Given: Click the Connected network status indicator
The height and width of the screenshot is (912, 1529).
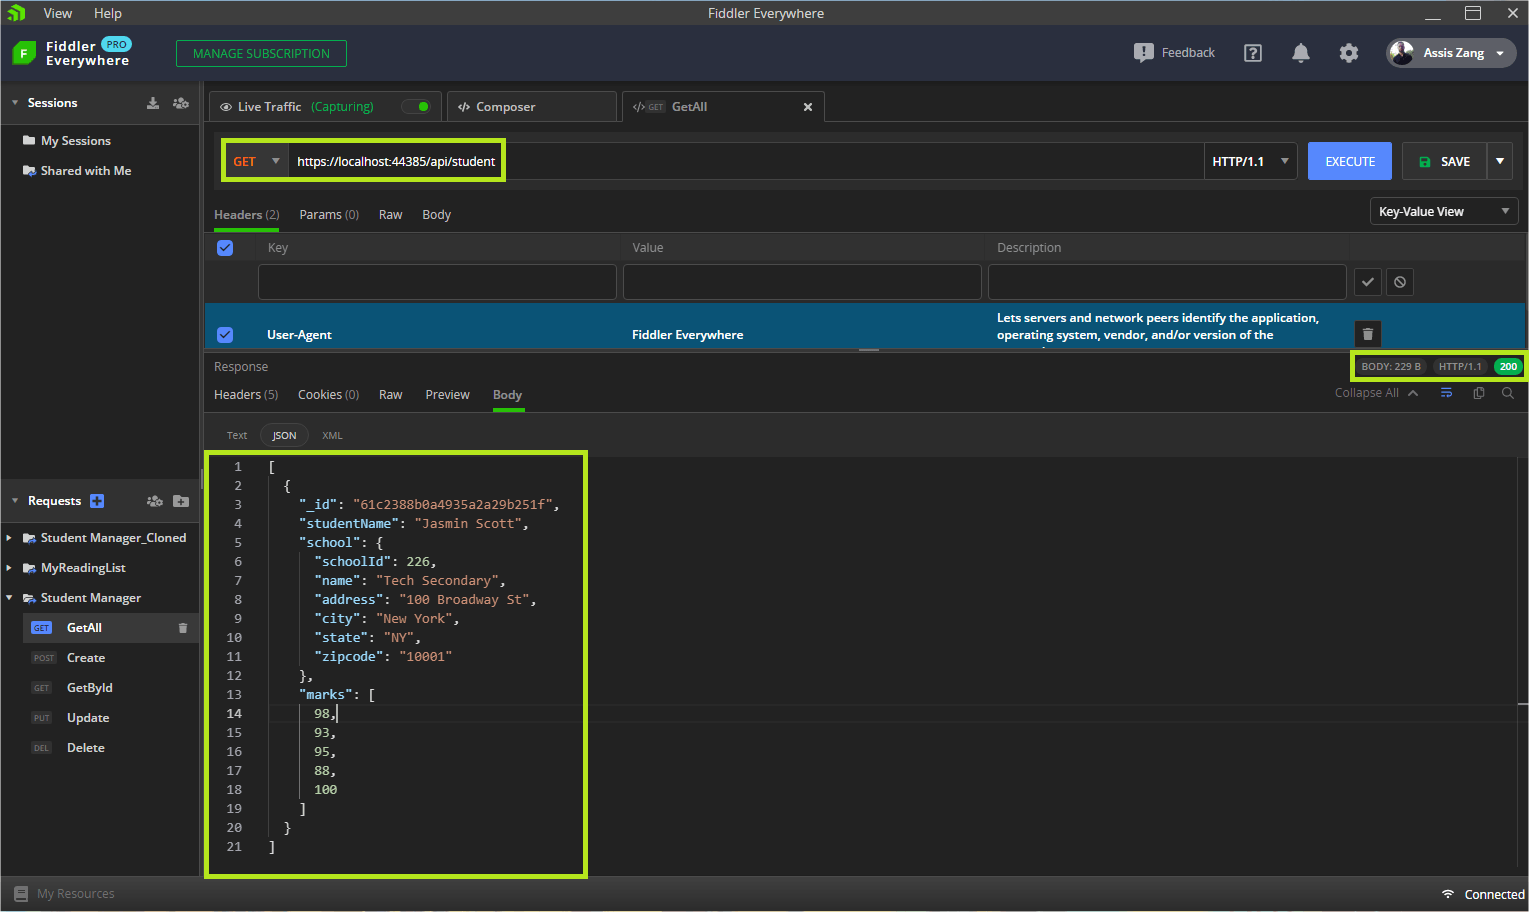Looking at the screenshot, I should [x=1483, y=894].
